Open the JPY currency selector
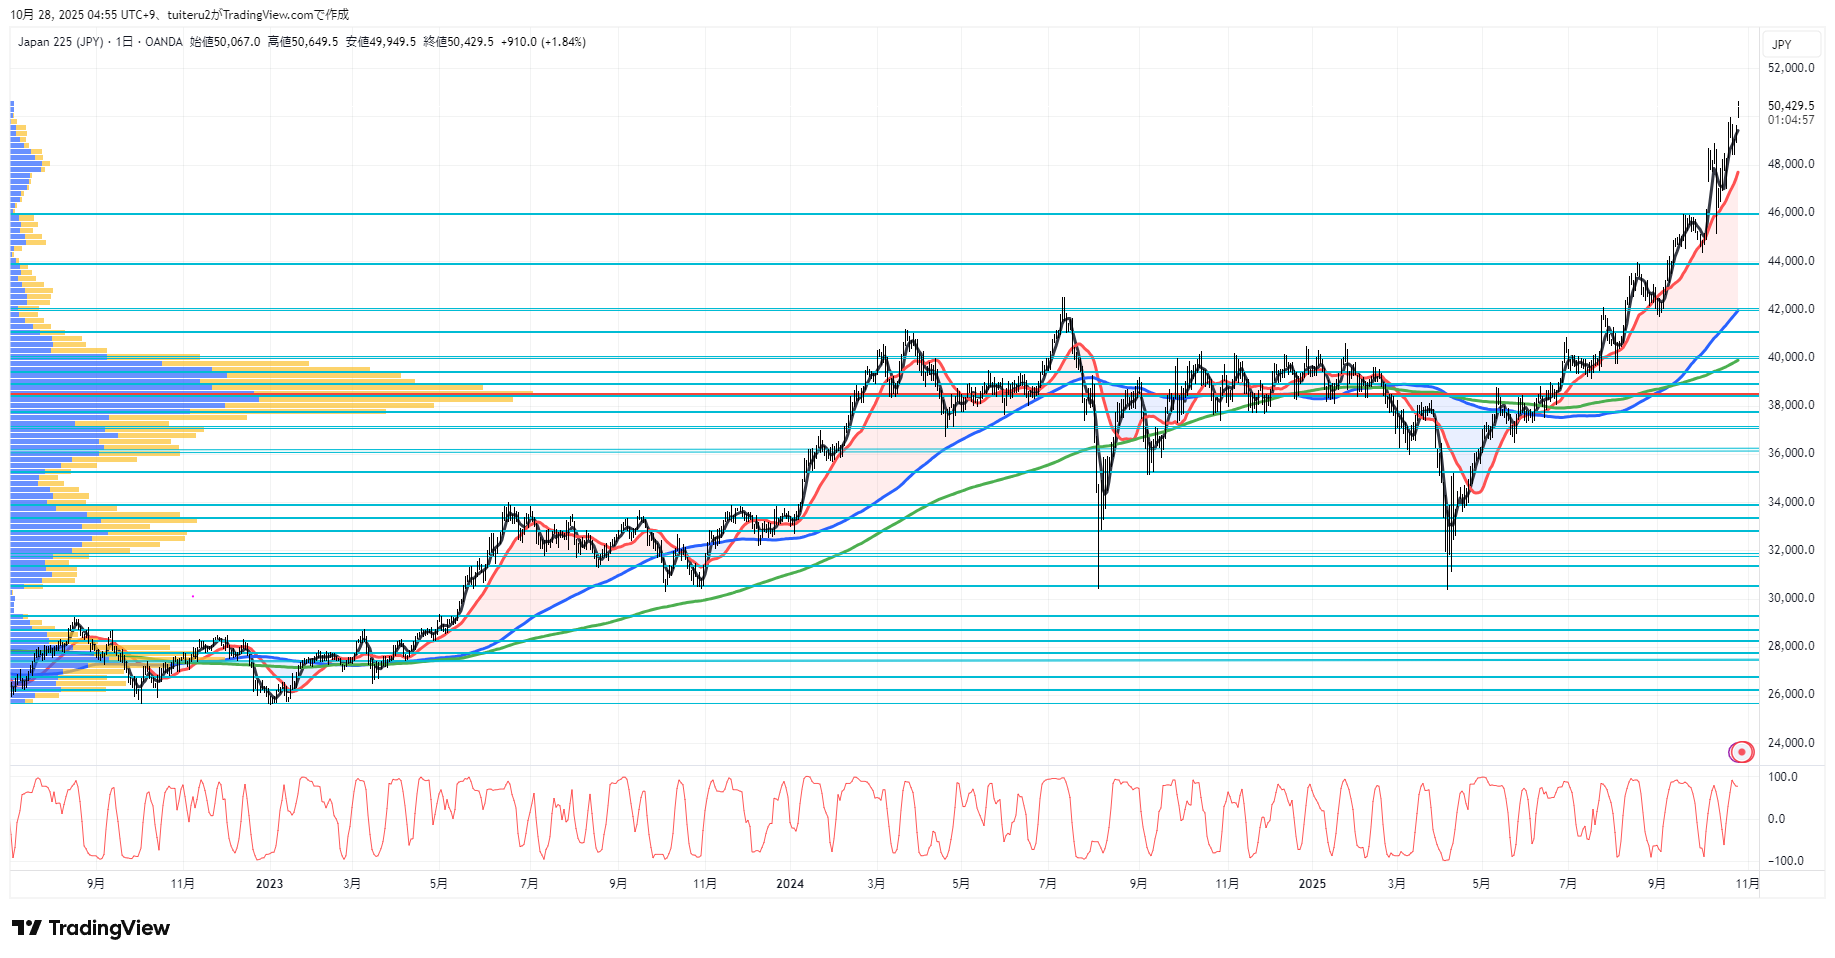The width and height of the screenshot is (1835, 958). click(1781, 45)
